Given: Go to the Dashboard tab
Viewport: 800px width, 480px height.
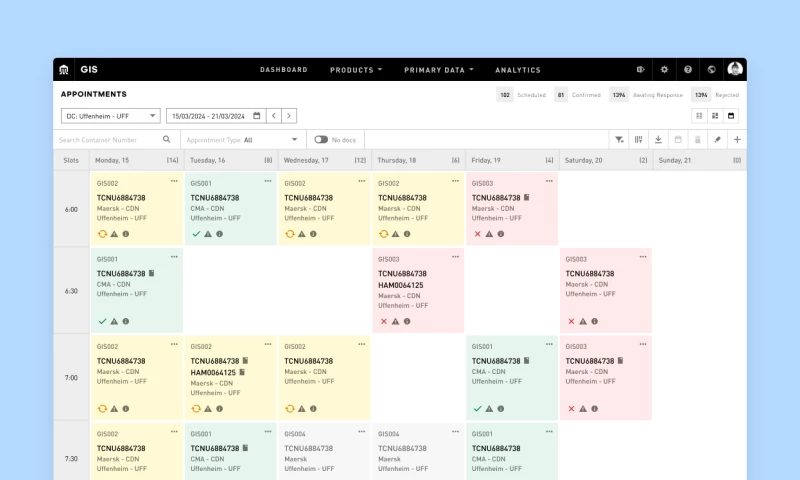Looking at the screenshot, I should [x=284, y=70].
